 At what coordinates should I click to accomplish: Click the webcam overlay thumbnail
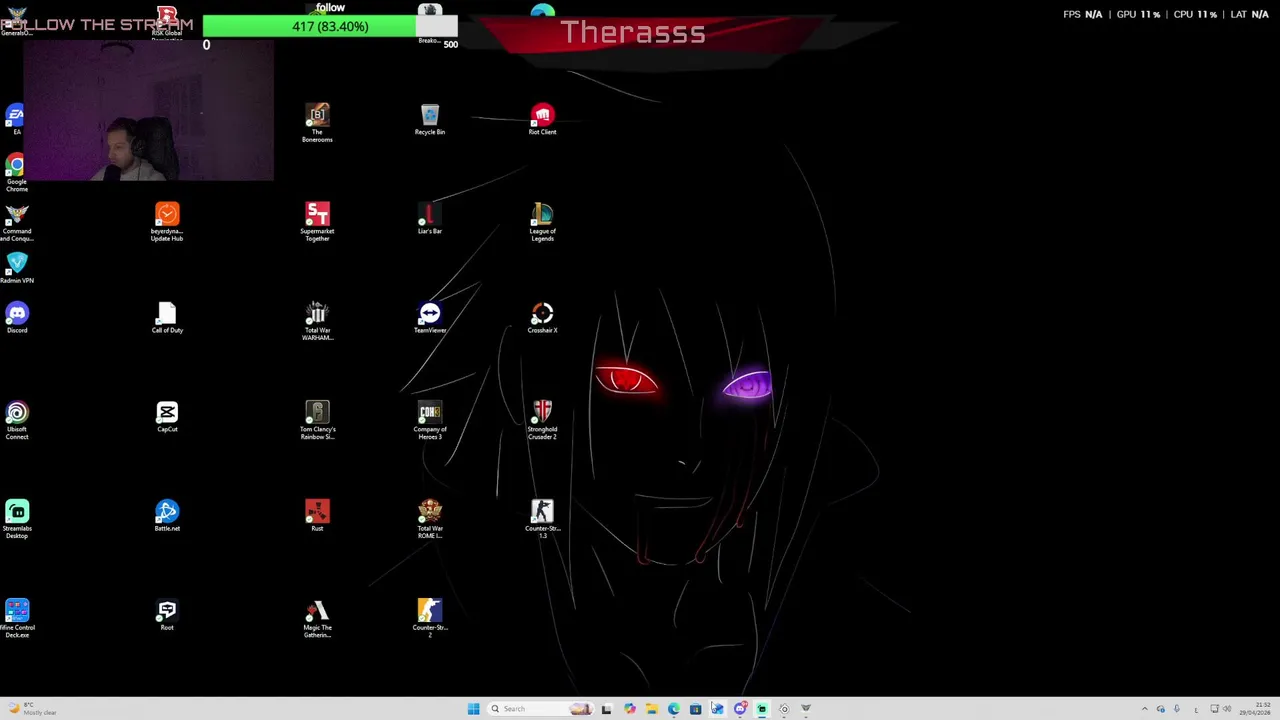tap(148, 111)
